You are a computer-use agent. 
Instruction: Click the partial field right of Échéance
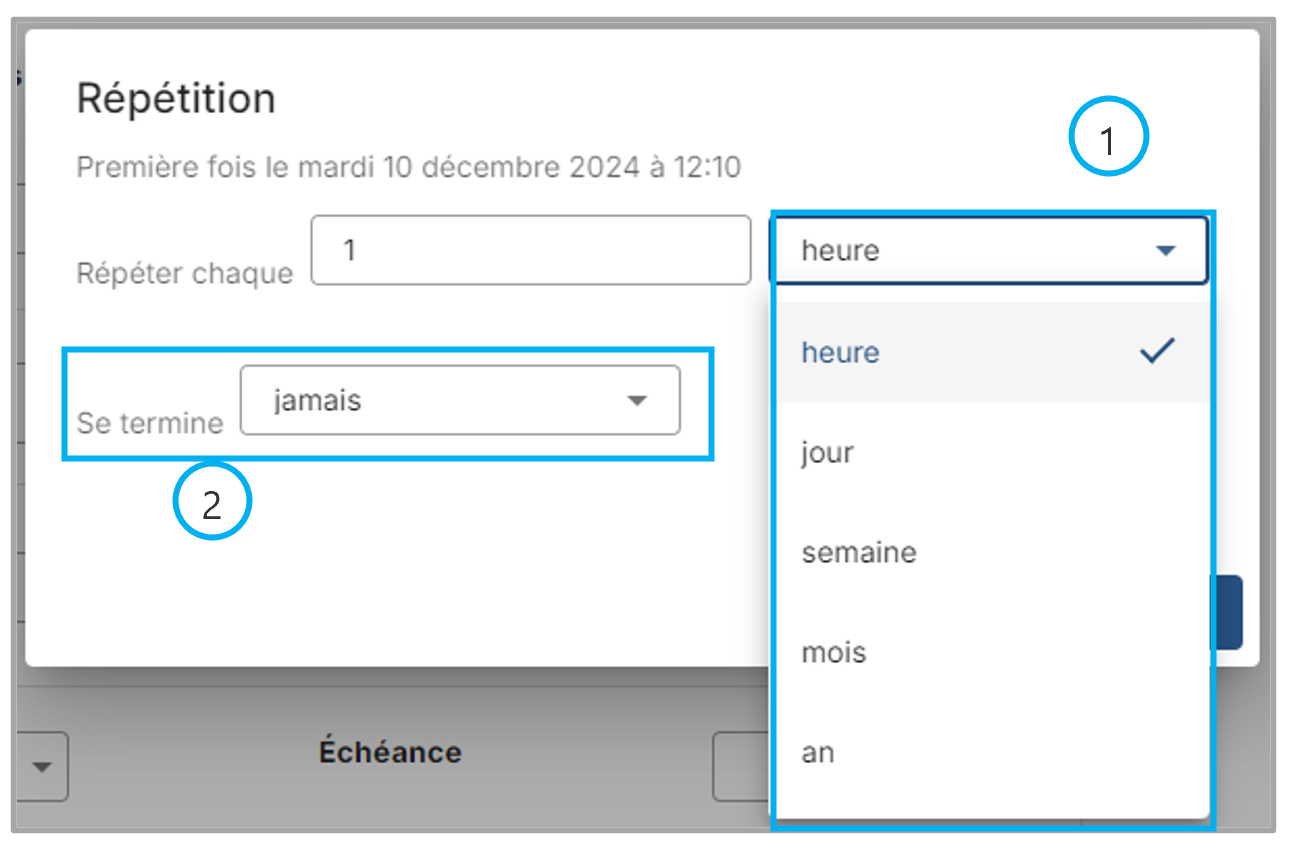[x=740, y=767]
